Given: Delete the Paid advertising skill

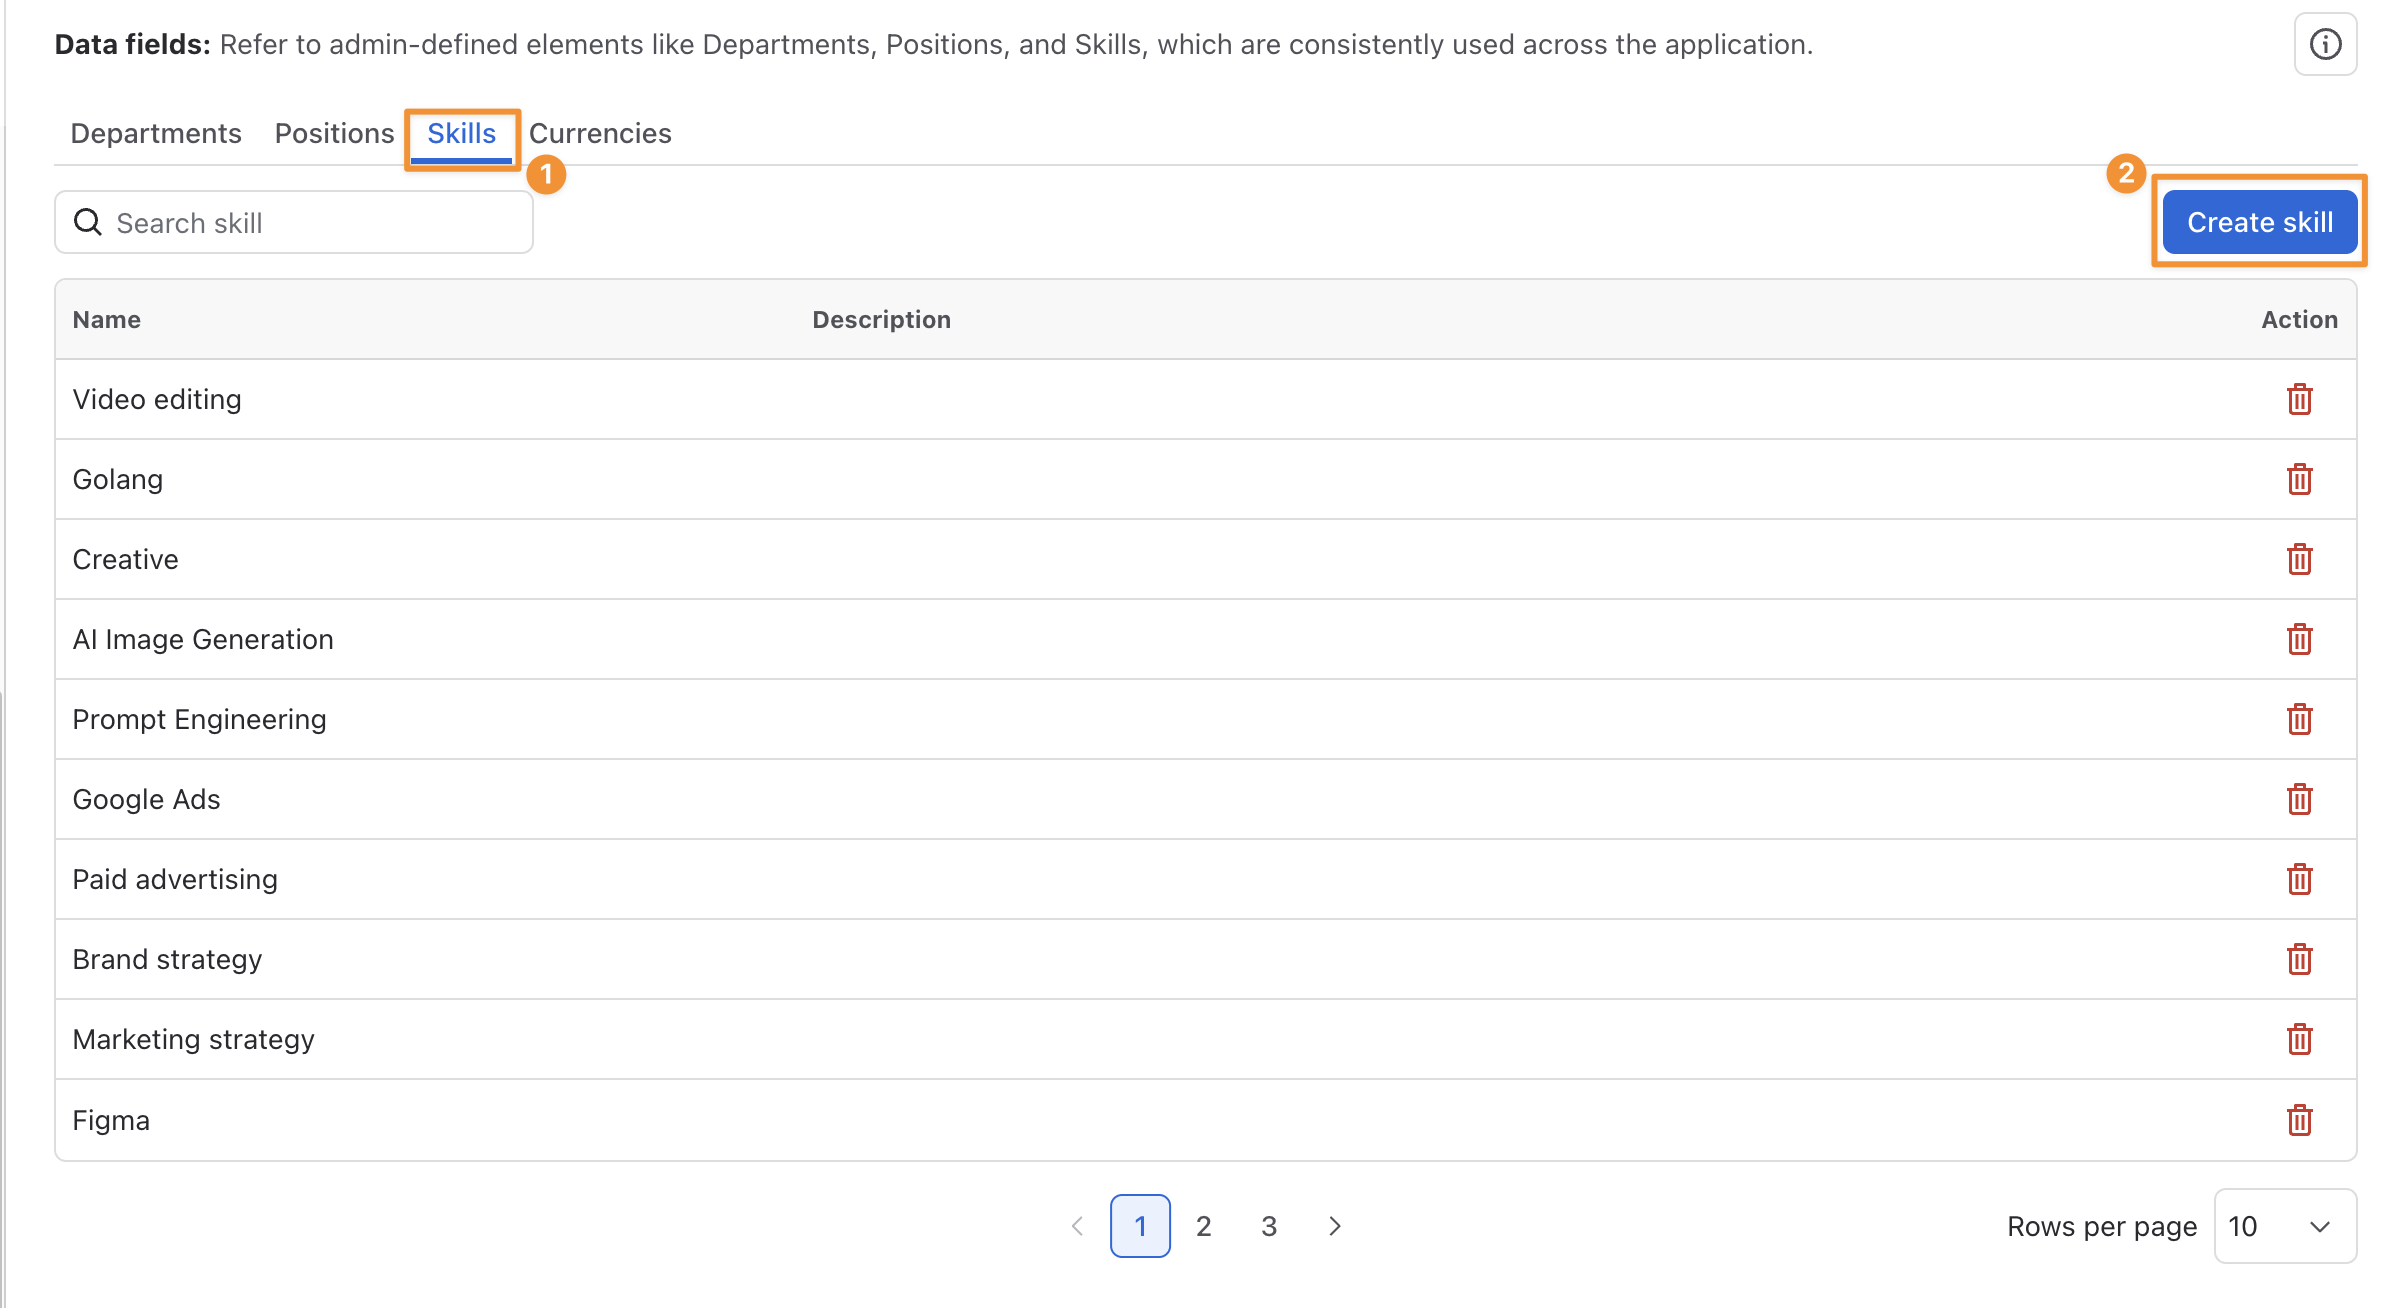Looking at the screenshot, I should click(2299, 879).
